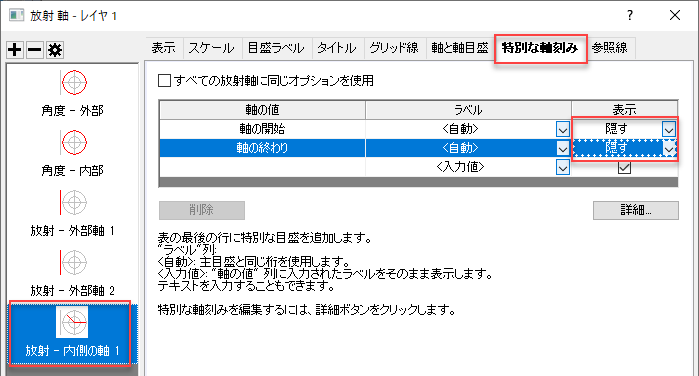Viewport: 699px width, 376px height.
Task: Select the 角度 - 外部 axis icon
Action: pyautogui.click(x=74, y=83)
